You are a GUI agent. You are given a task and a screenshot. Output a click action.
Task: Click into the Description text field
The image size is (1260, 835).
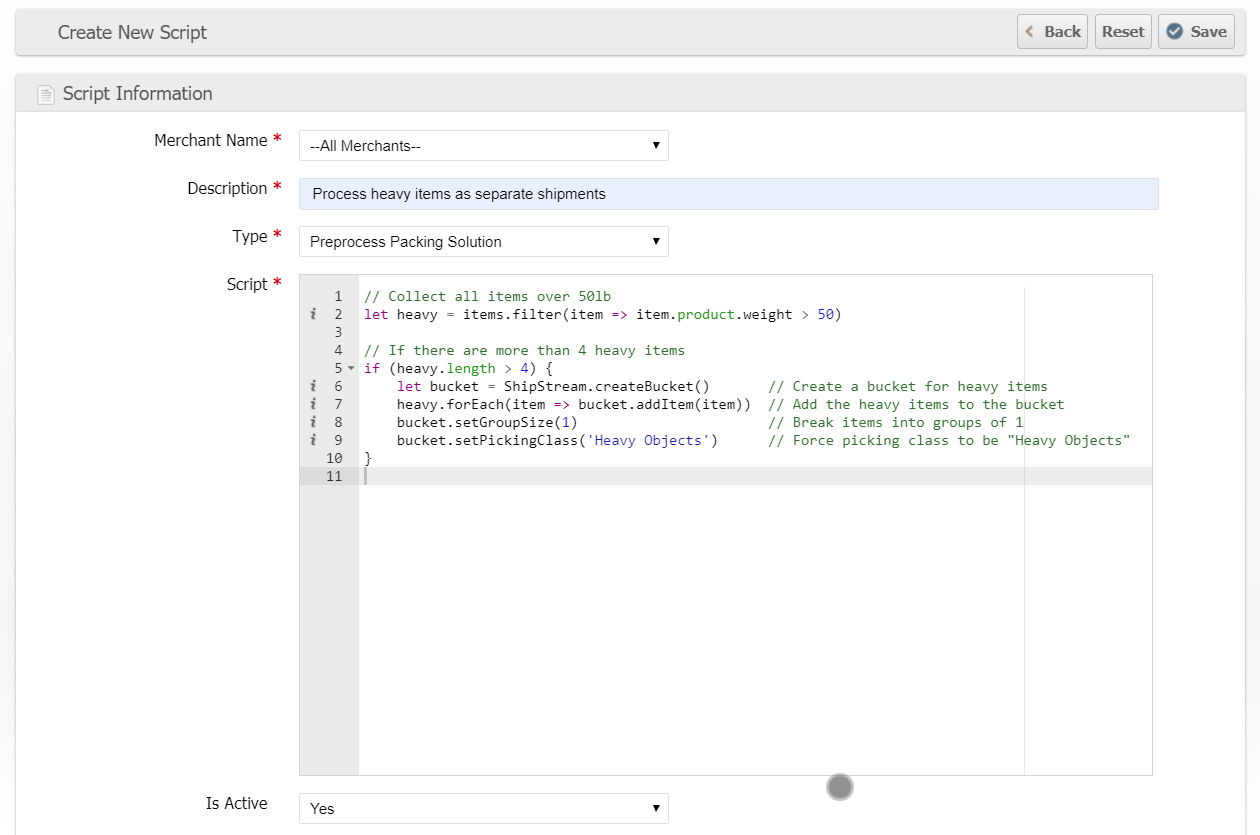[728, 194]
